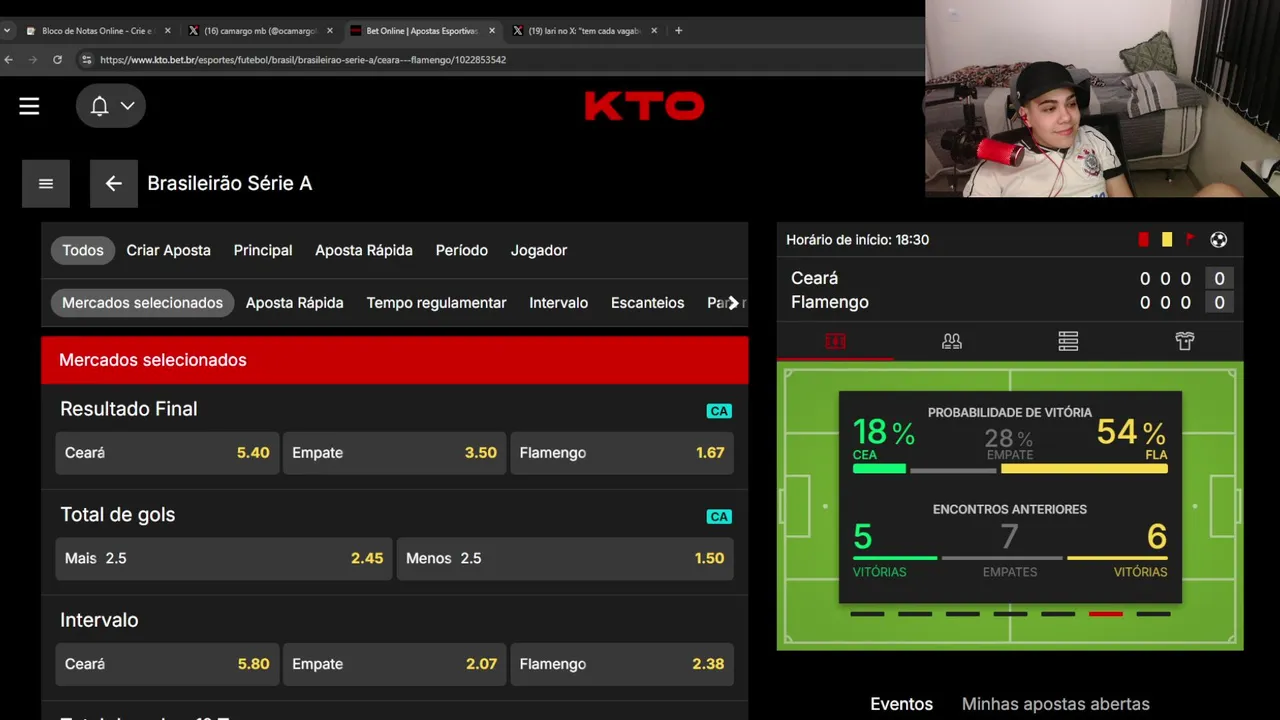Close the Bet Online browser tab
This screenshot has height=720, width=1280.
[x=492, y=31]
